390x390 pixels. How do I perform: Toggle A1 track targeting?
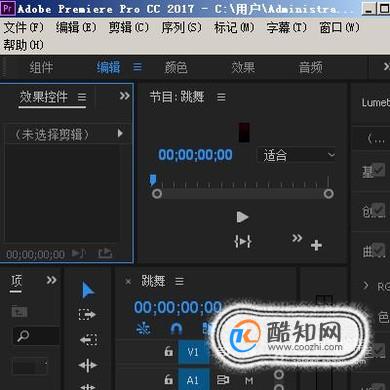coord(193,380)
